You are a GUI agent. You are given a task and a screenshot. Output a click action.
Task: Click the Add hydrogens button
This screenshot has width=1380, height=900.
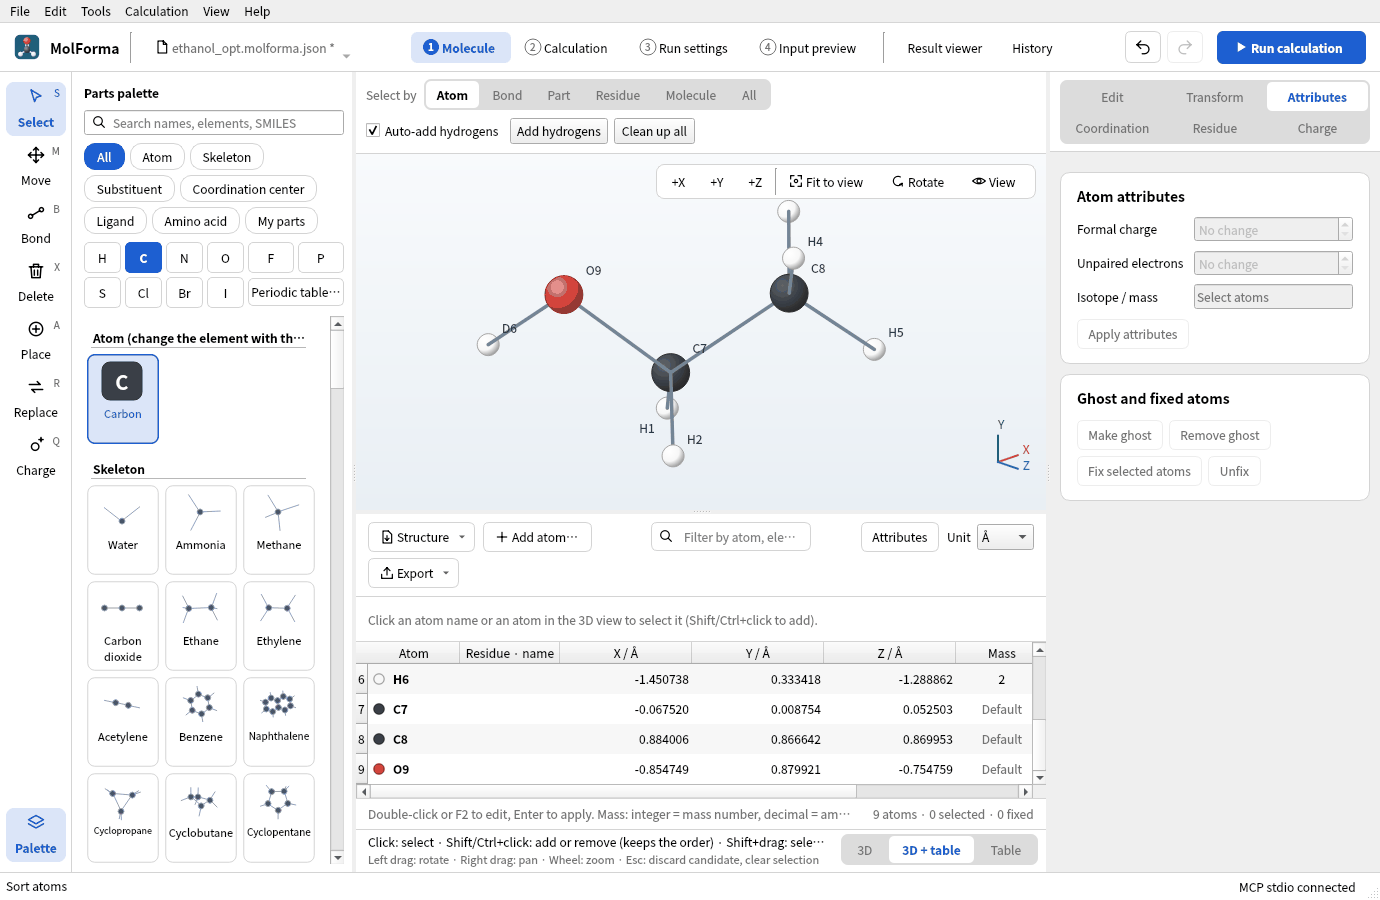(x=559, y=131)
